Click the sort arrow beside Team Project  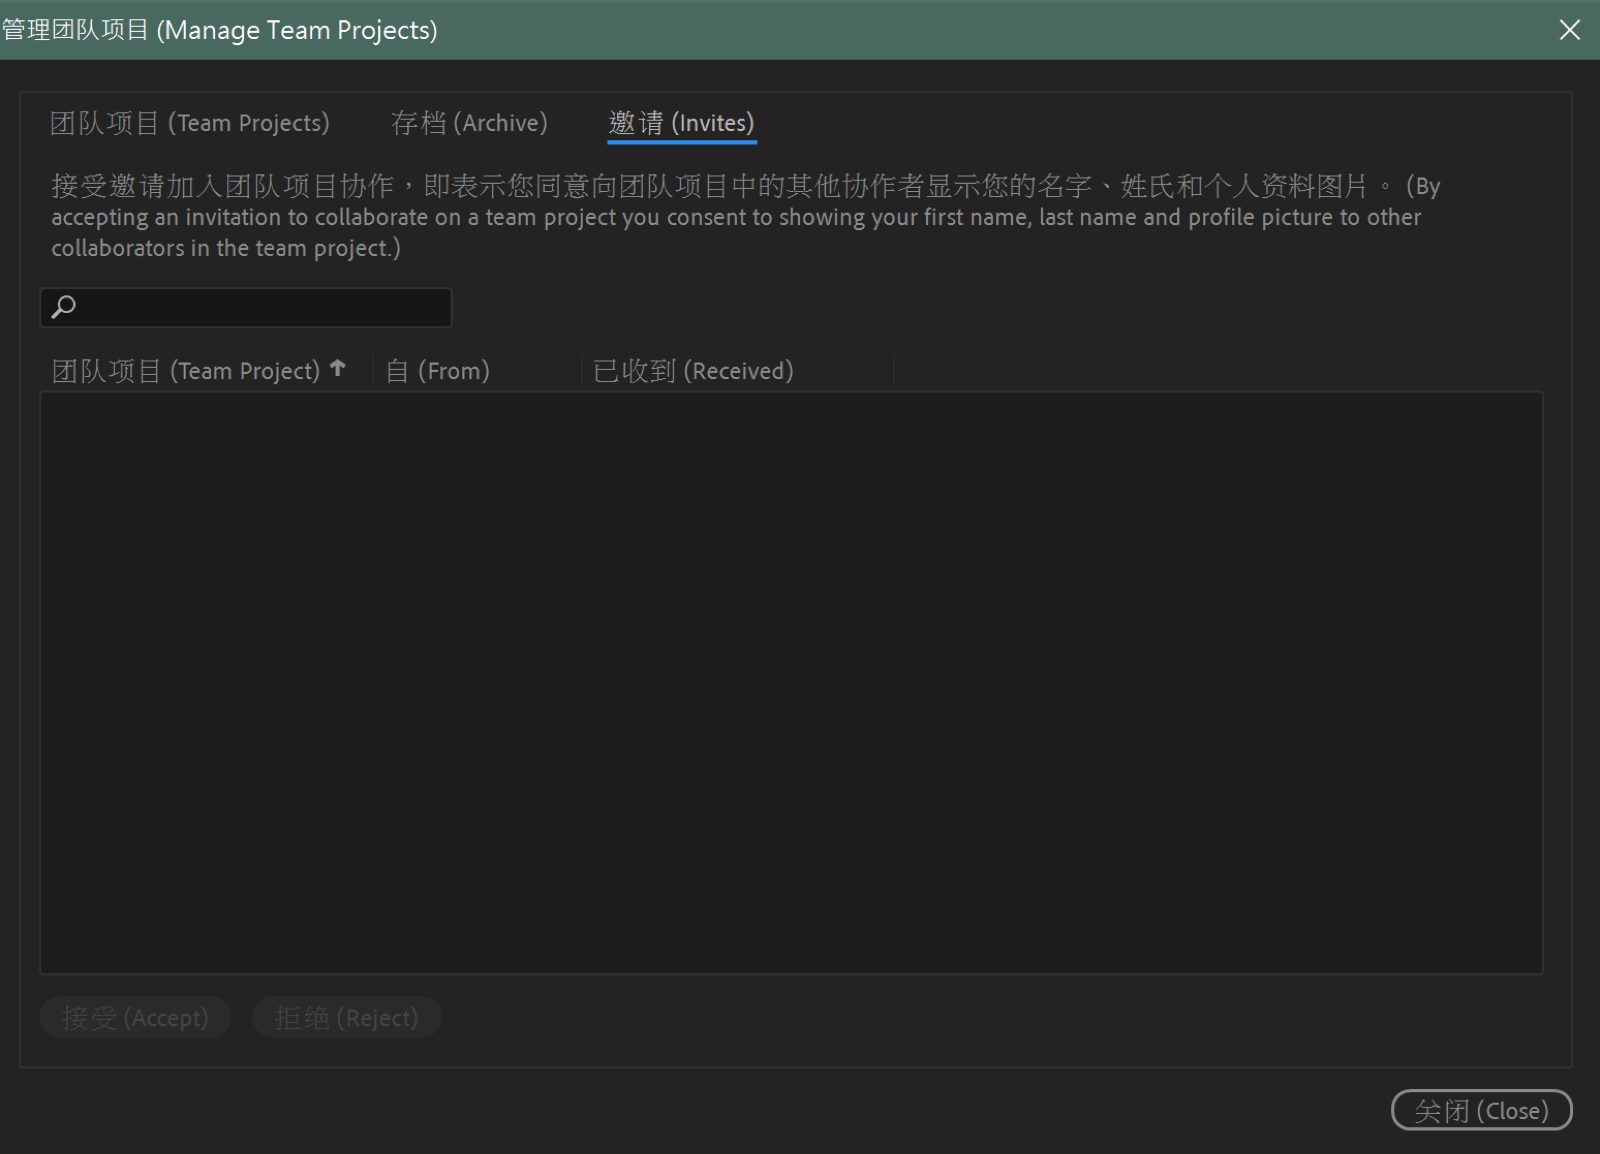pyautogui.click(x=338, y=368)
